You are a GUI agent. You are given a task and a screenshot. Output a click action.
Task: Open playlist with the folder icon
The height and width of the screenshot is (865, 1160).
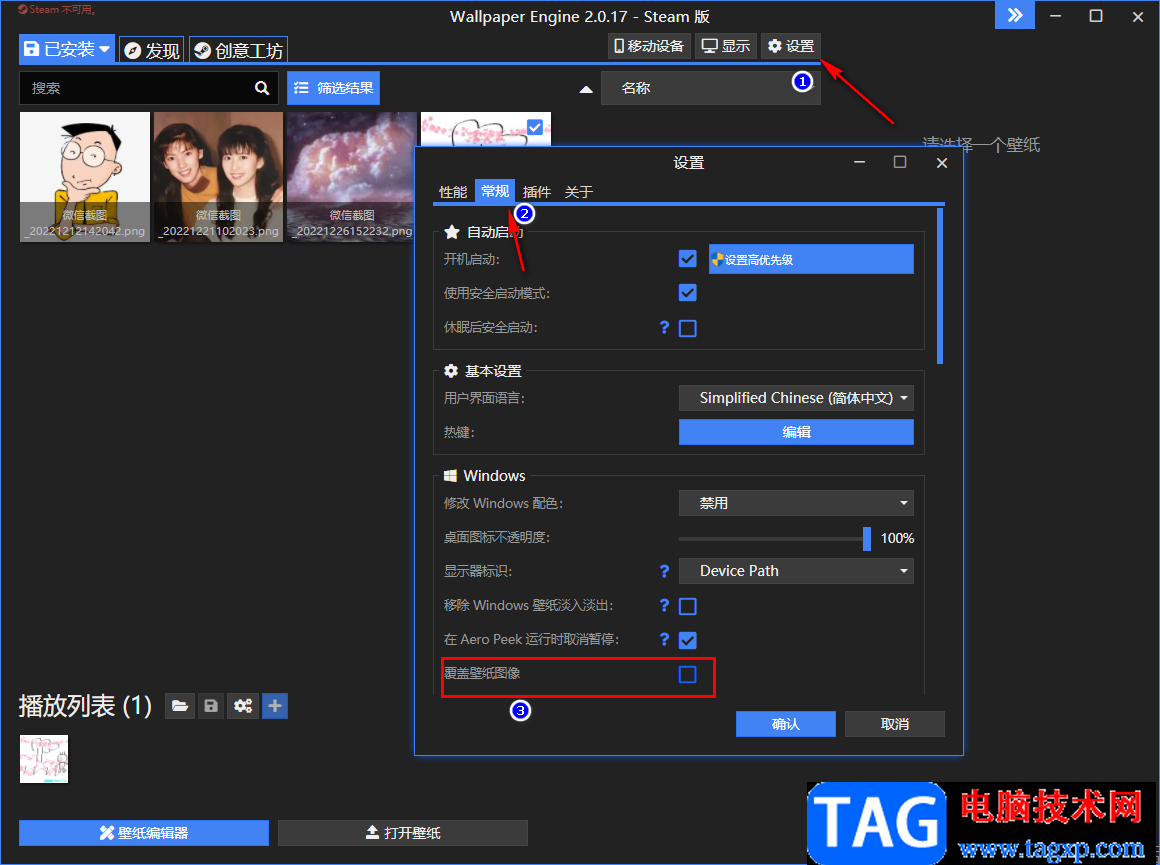pos(180,706)
